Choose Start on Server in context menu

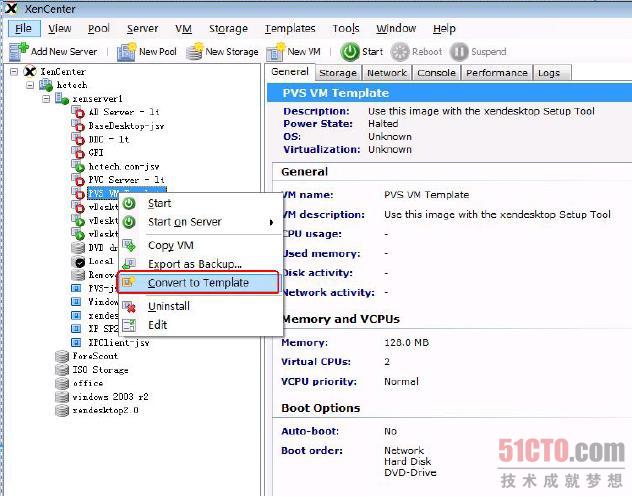click(x=201, y=222)
